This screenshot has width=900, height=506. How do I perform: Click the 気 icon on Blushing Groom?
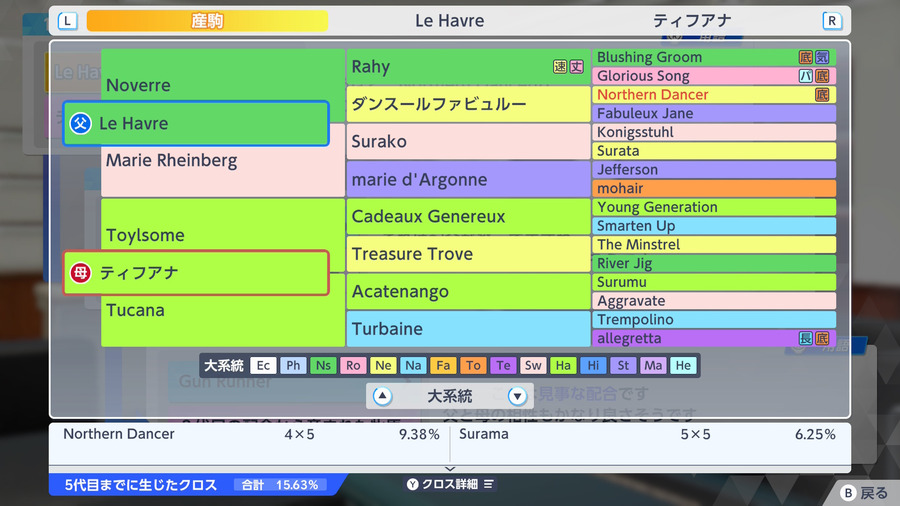pyautogui.click(x=822, y=57)
